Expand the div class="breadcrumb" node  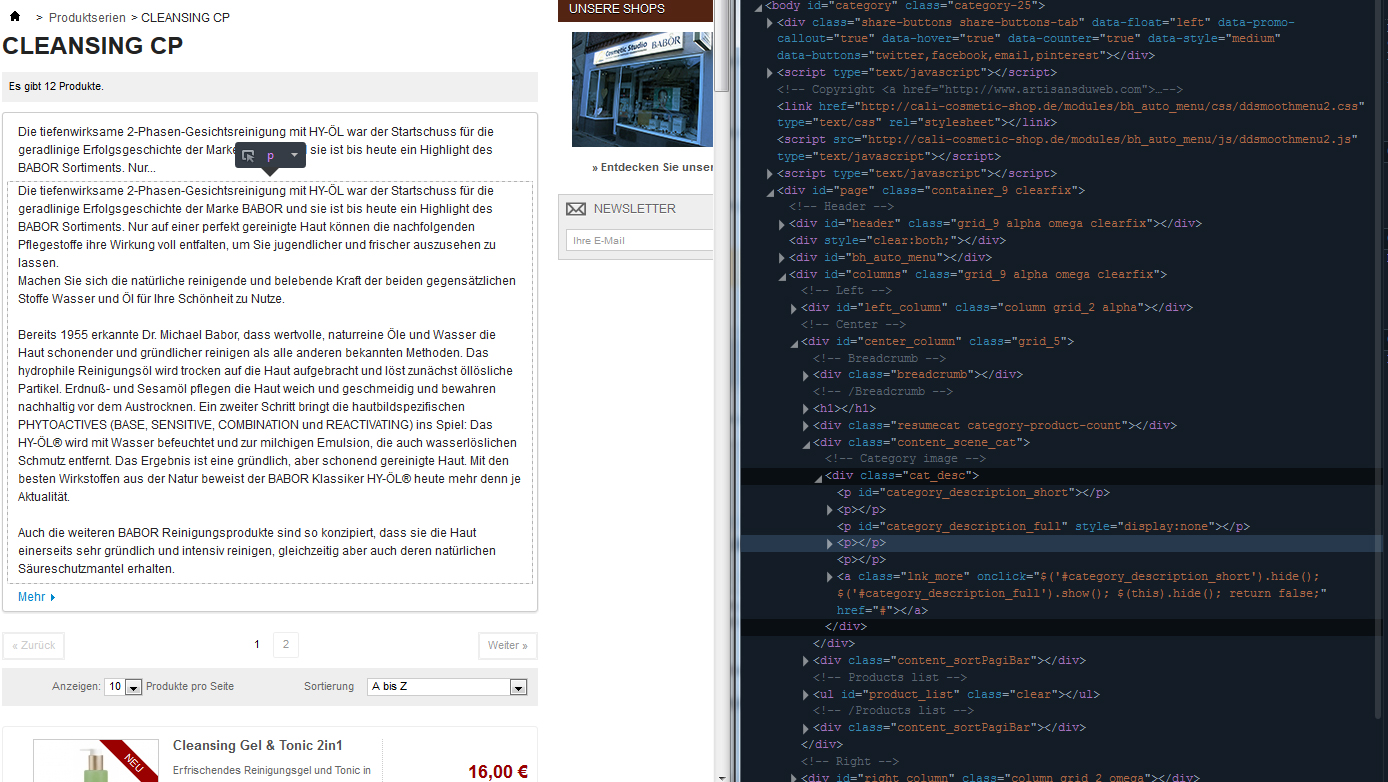click(x=805, y=375)
